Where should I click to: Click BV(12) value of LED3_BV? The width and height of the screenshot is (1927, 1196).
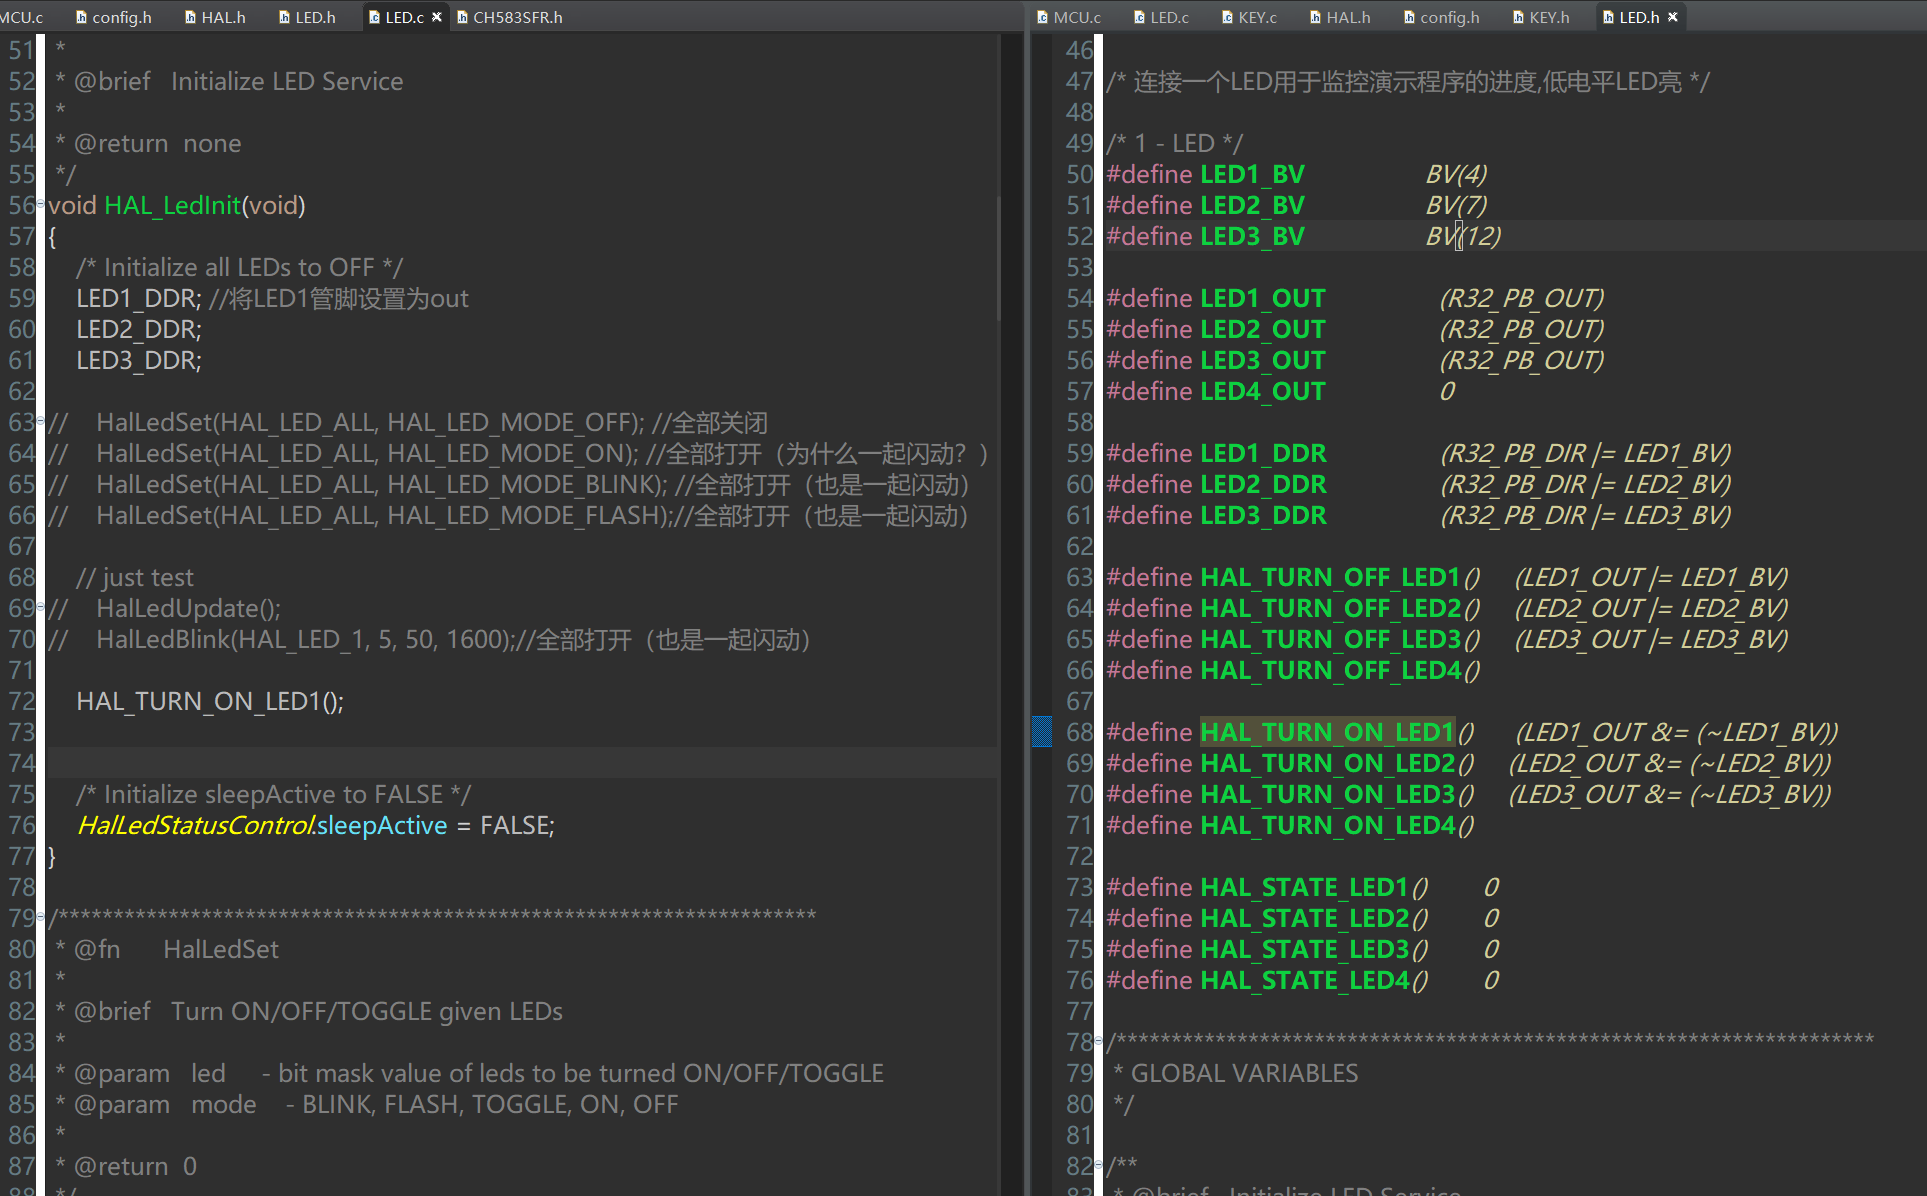point(1463,236)
